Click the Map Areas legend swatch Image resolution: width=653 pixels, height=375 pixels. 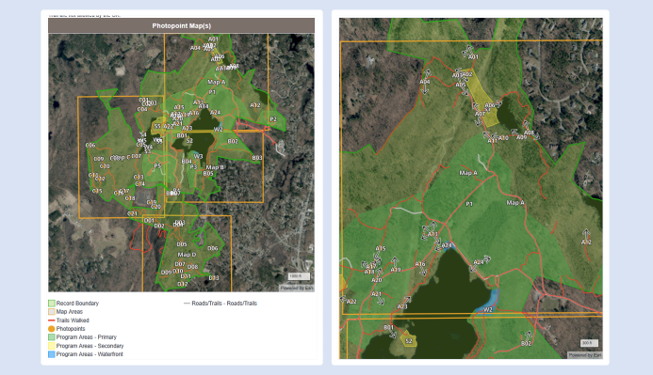(x=51, y=312)
